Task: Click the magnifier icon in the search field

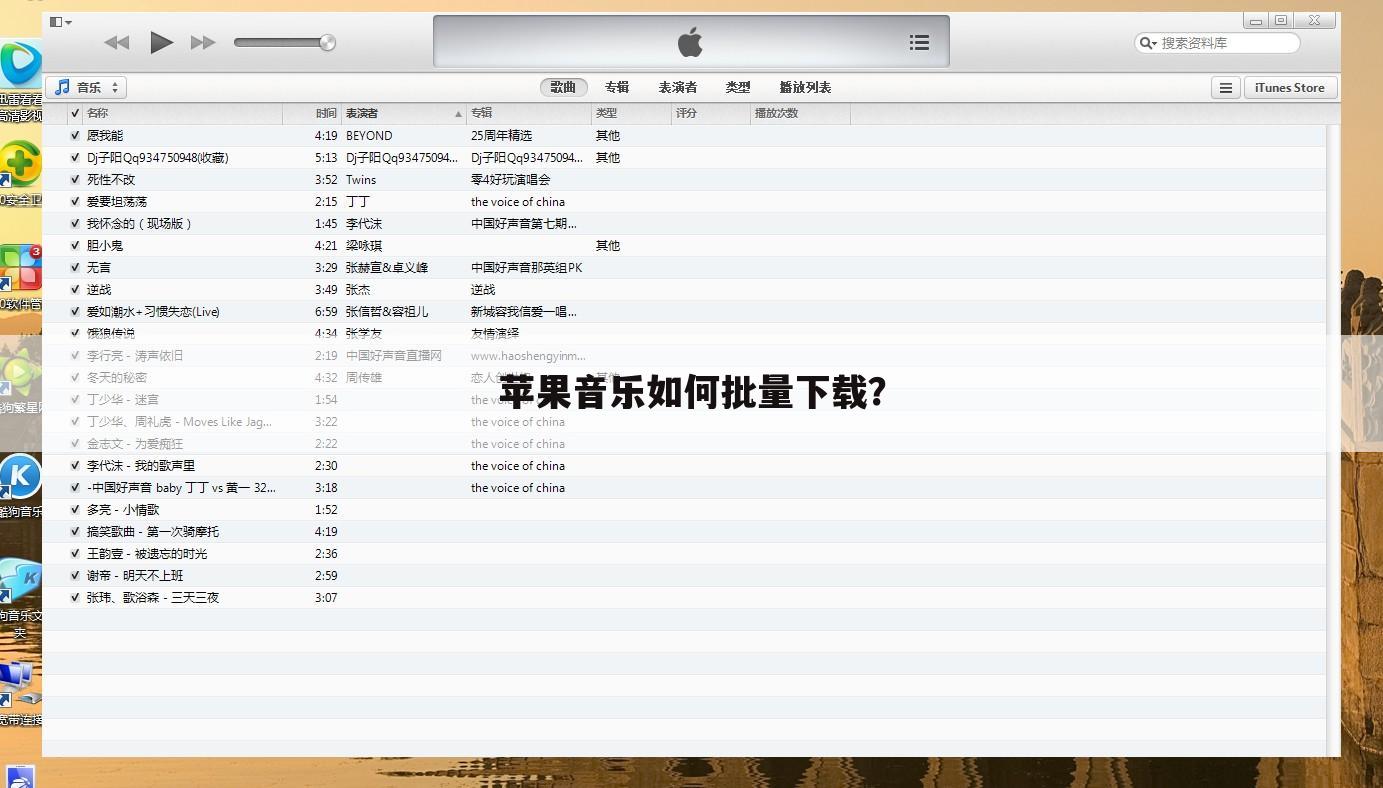Action: coord(1146,42)
